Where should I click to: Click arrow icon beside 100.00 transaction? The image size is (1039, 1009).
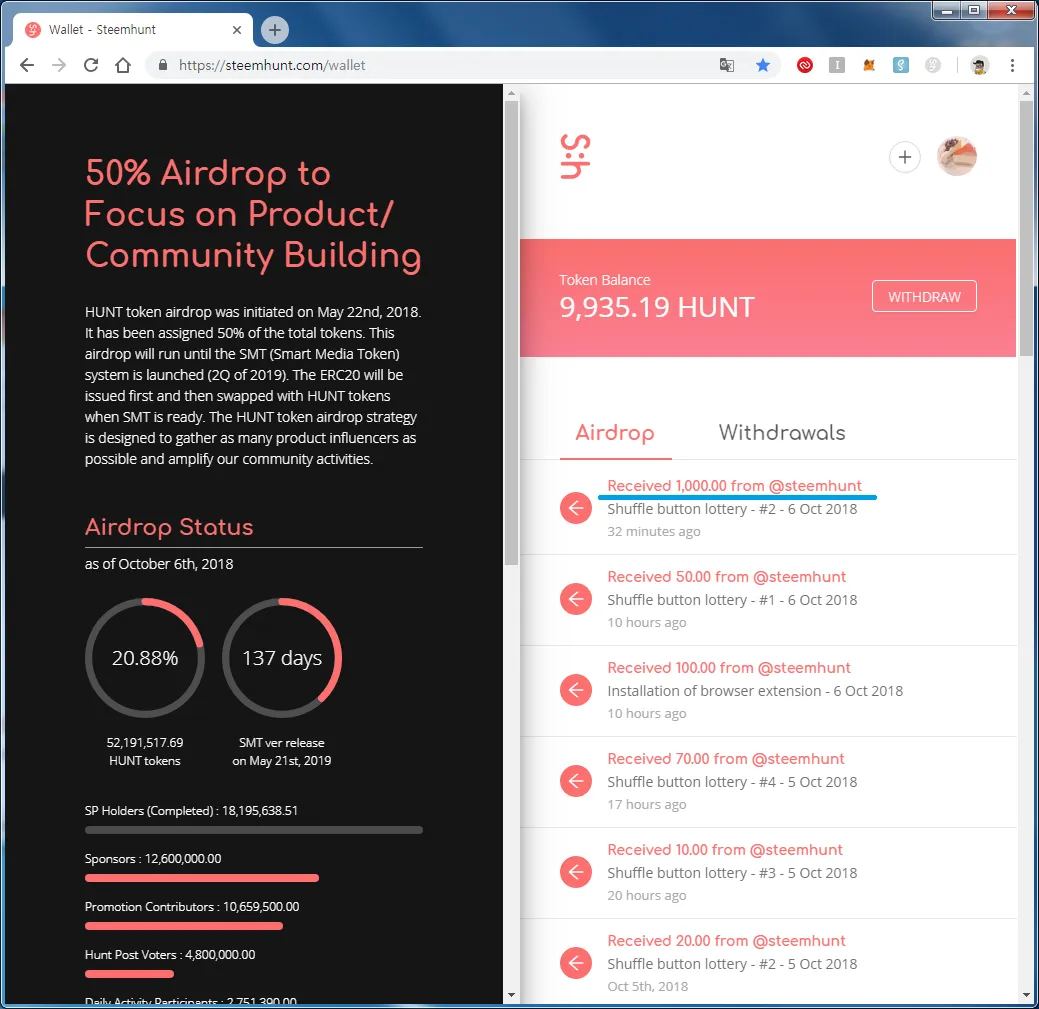point(576,690)
